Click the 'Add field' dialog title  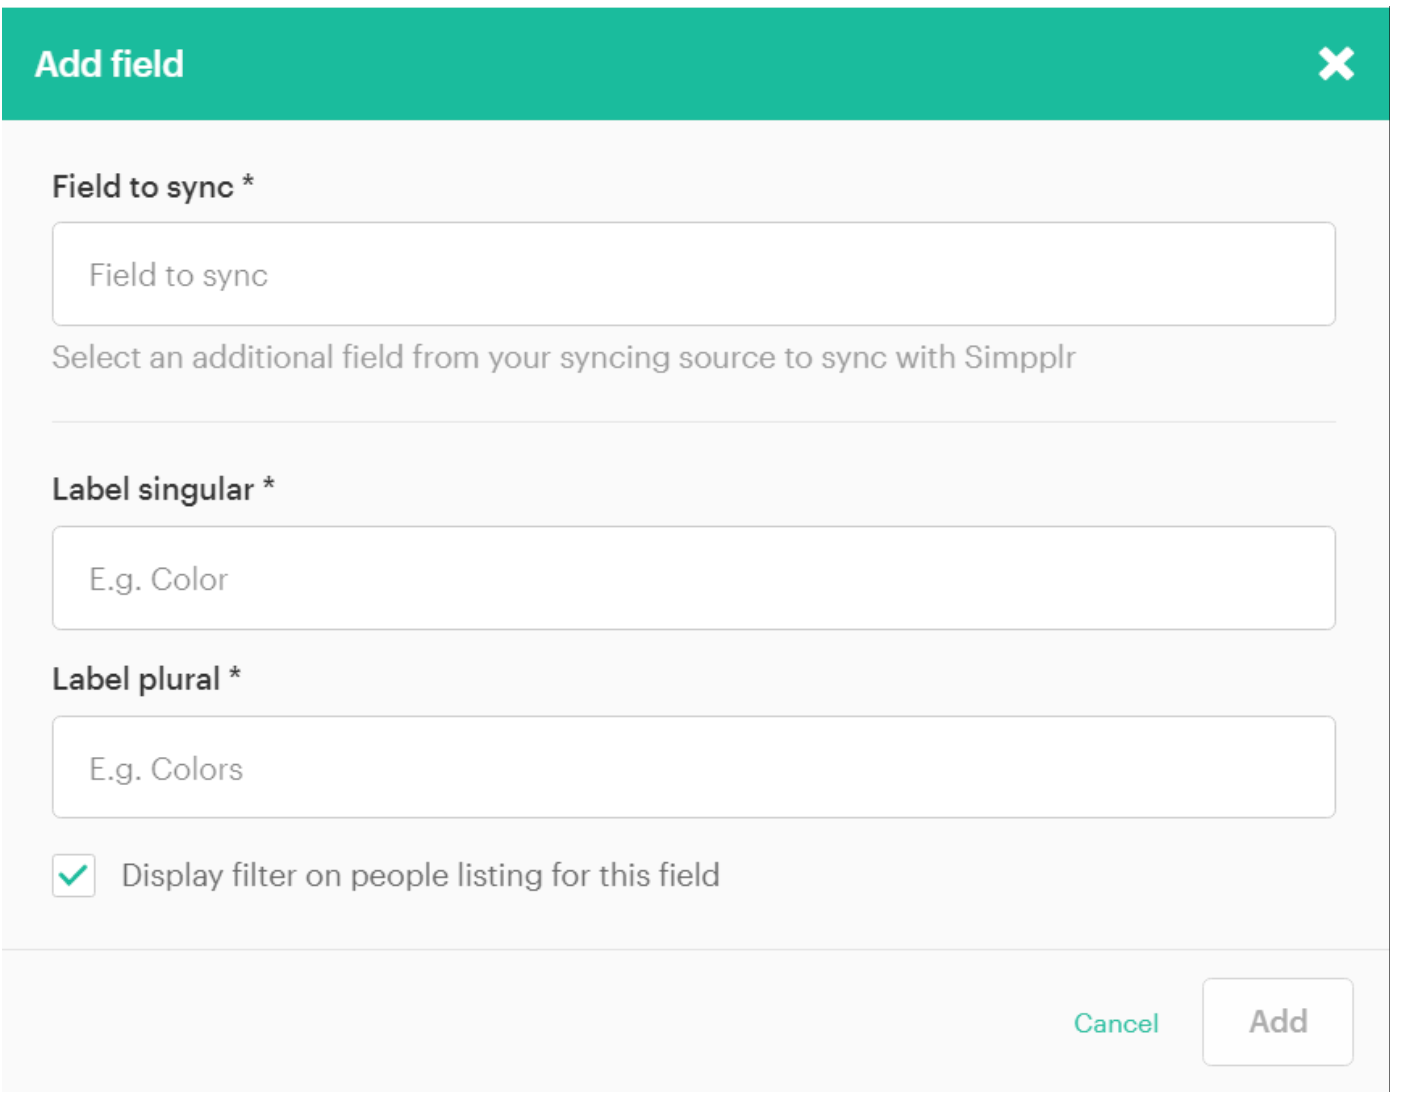click(x=109, y=64)
